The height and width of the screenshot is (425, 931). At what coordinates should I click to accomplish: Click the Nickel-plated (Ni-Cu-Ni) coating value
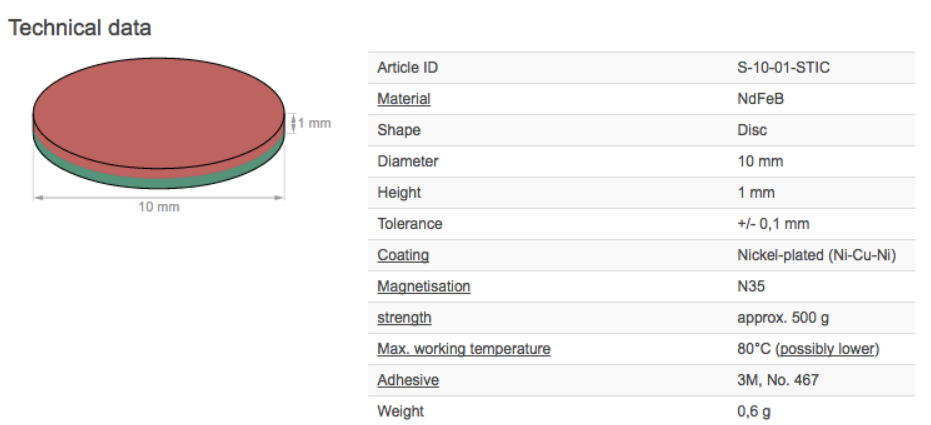click(x=816, y=255)
